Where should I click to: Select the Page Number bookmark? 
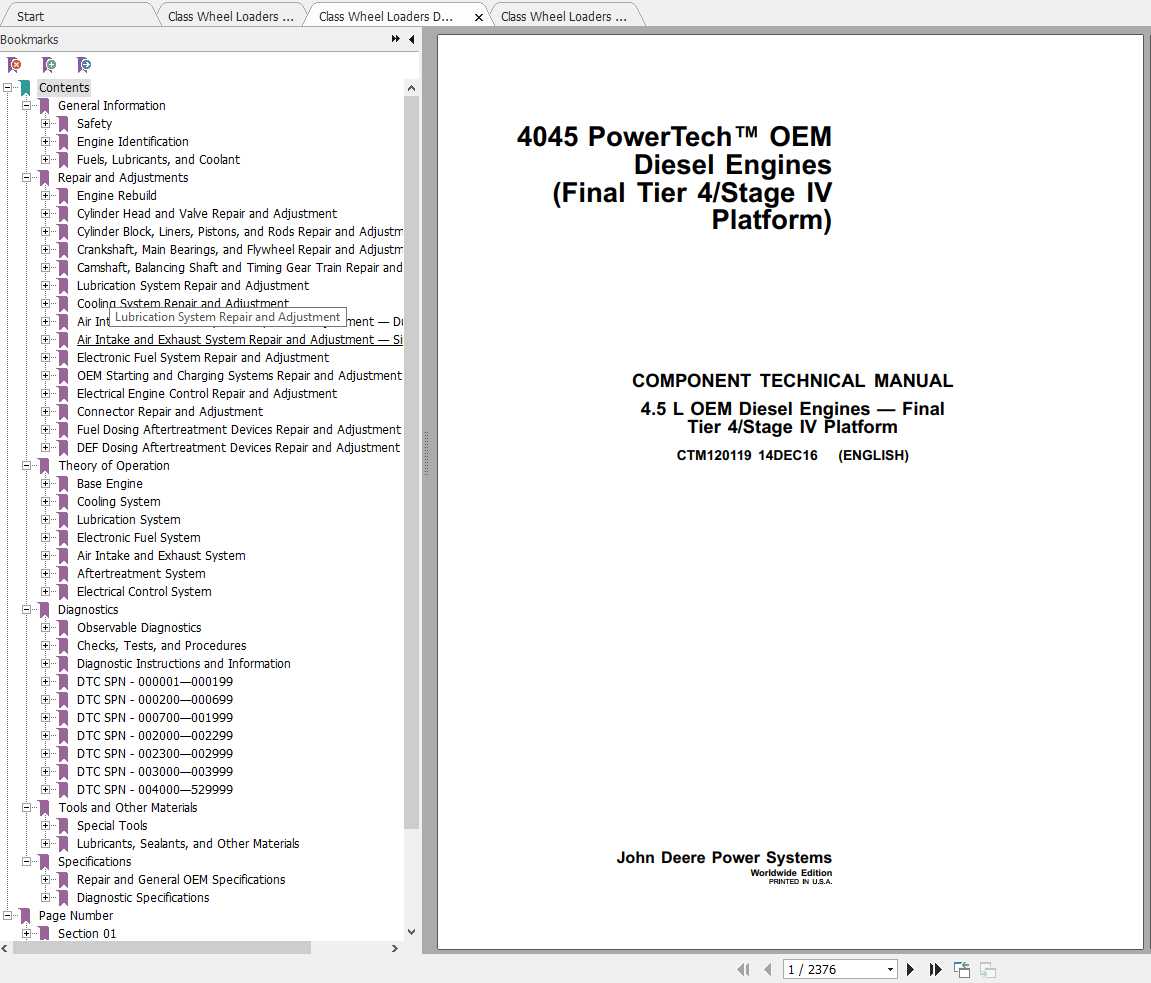point(76,916)
